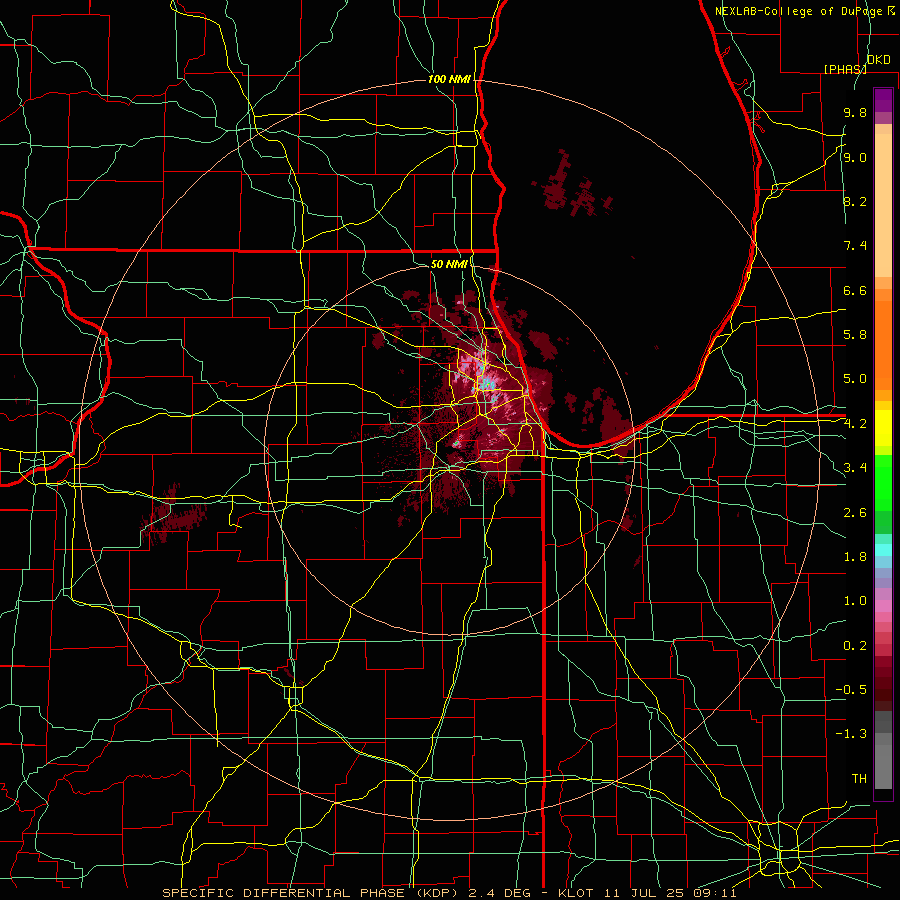Click the 0.2 scale value
Image resolution: width=900 pixels, height=900 pixels.
[855, 646]
